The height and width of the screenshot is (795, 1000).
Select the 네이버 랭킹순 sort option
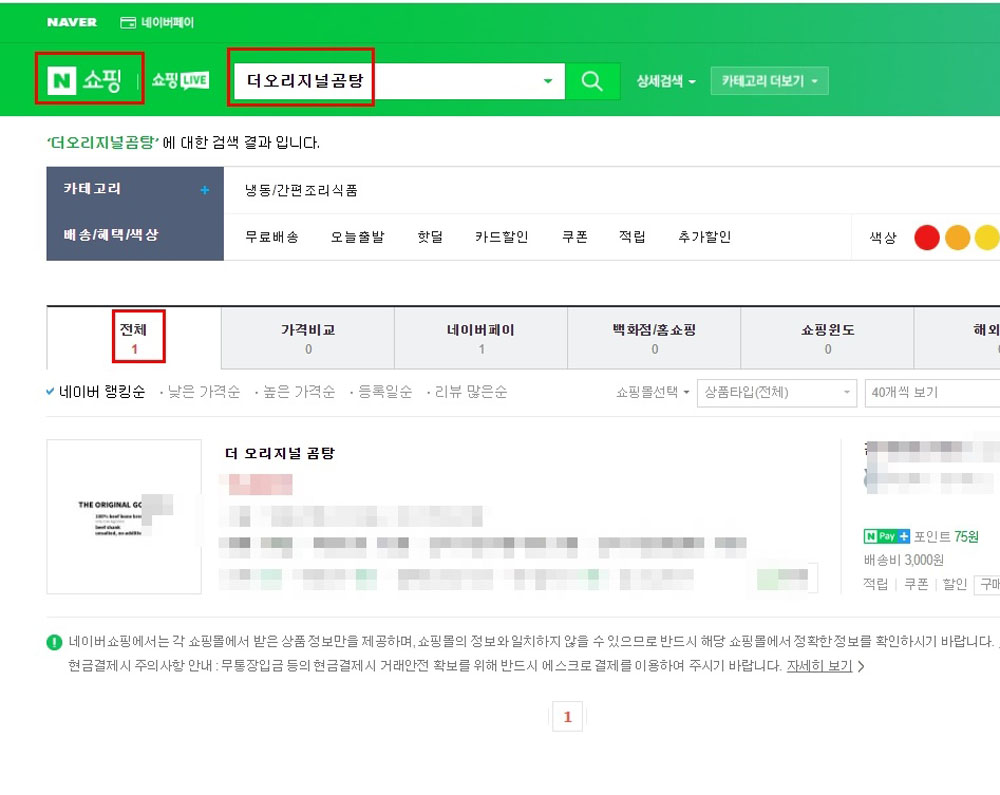click(96, 392)
